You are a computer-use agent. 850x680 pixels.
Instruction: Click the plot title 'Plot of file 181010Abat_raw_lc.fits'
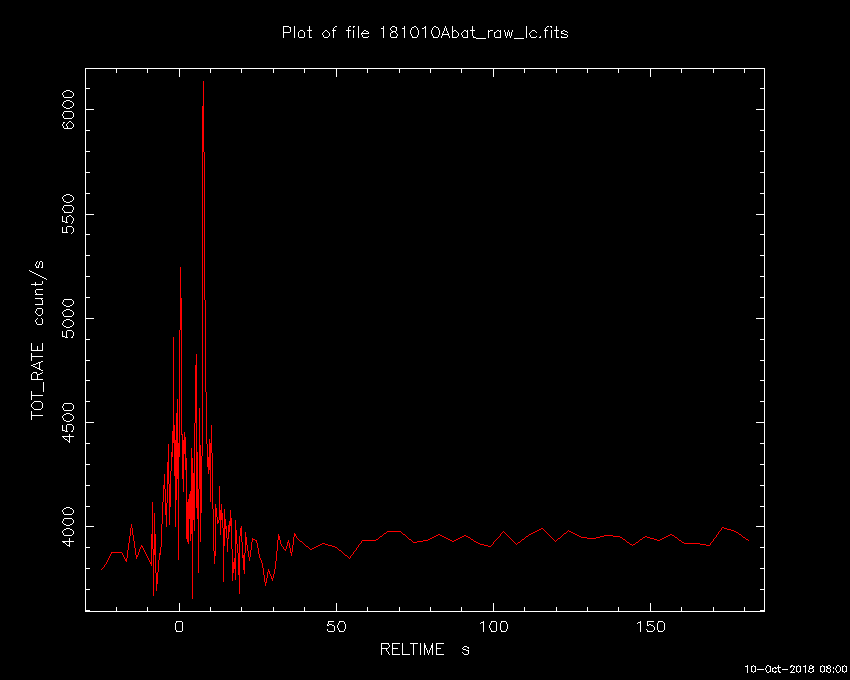coord(425,33)
